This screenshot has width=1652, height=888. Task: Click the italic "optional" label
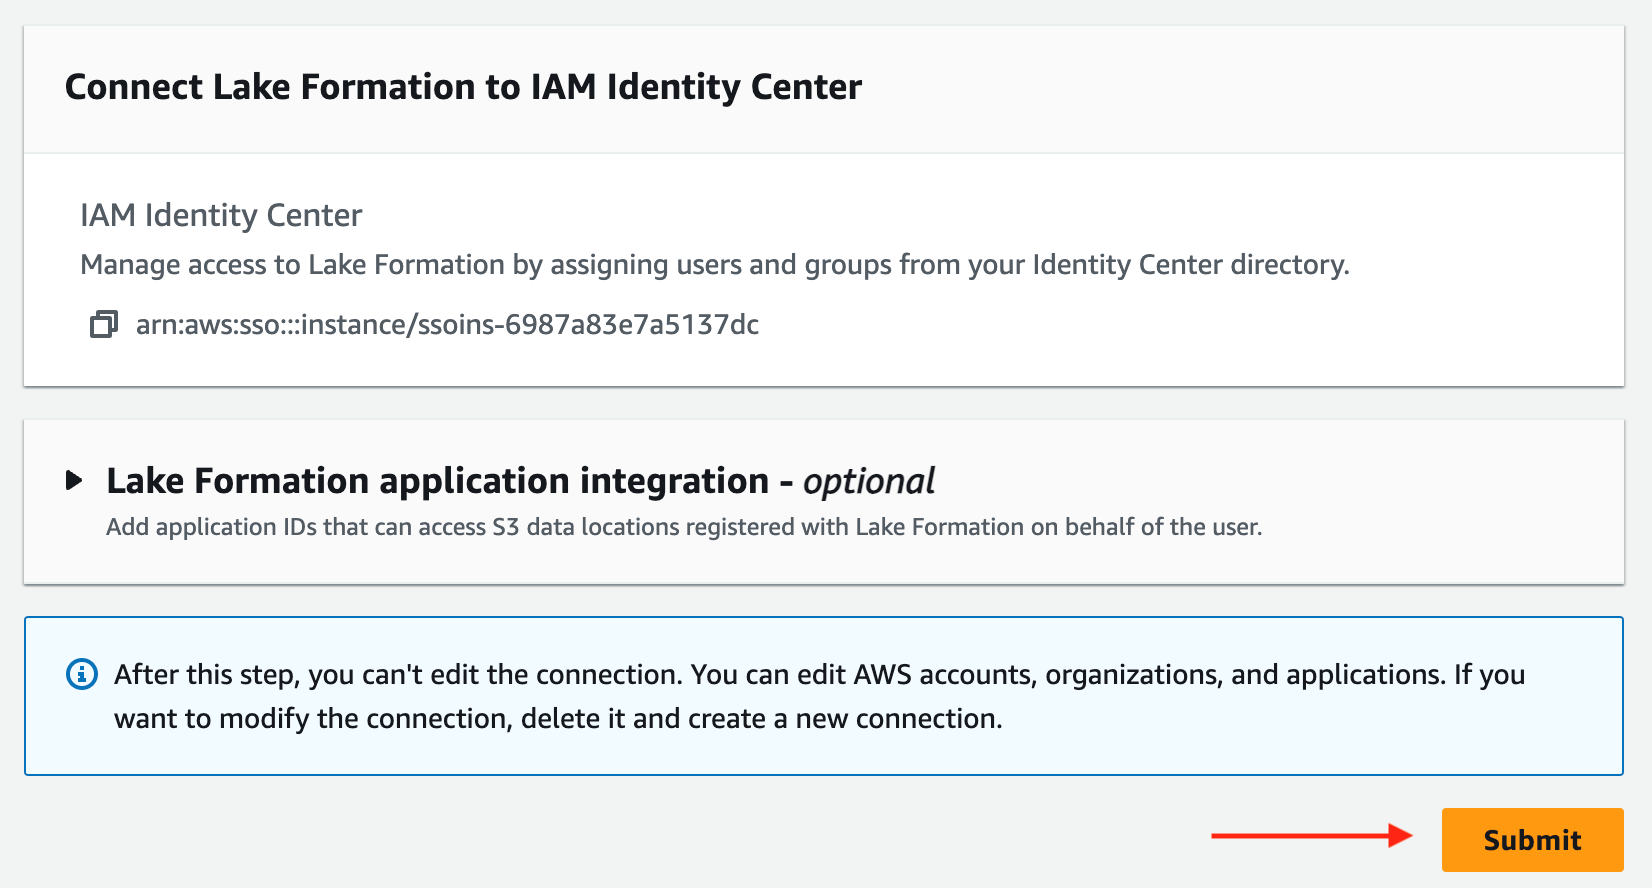pos(869,482)
